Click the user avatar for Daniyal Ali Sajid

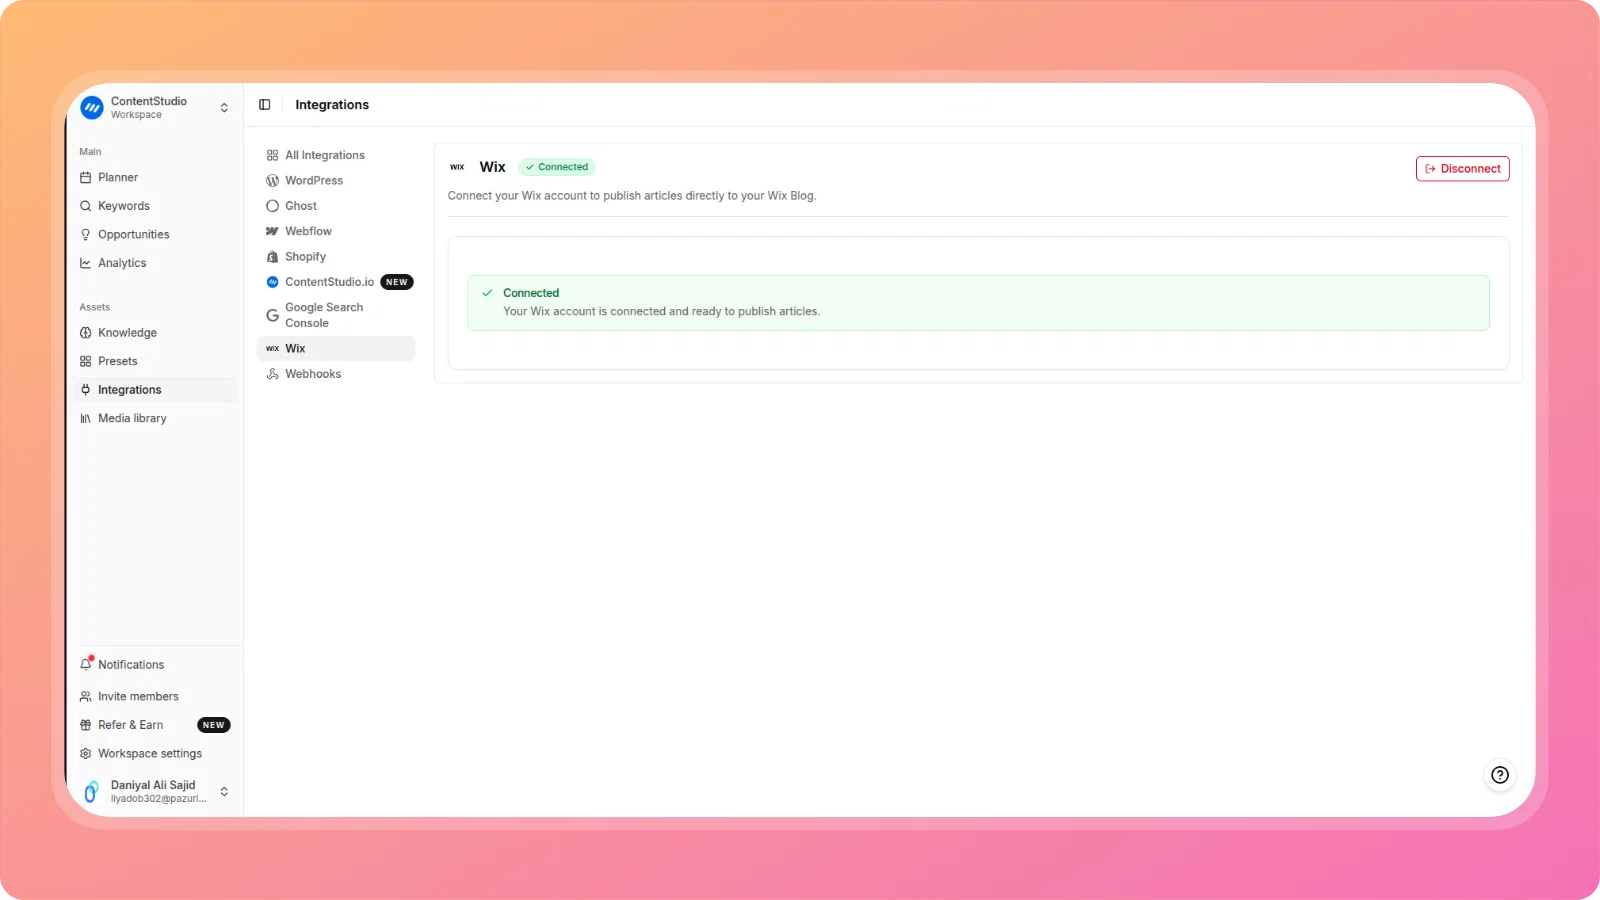[x=91, y=792]
